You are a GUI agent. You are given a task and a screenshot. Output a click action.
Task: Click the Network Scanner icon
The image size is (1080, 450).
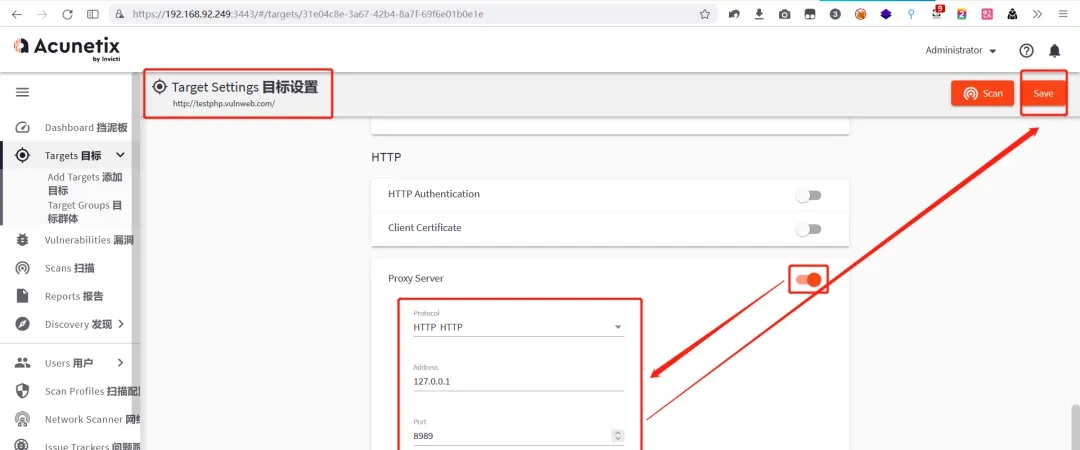pyautogui.click(x=23, y=419)
